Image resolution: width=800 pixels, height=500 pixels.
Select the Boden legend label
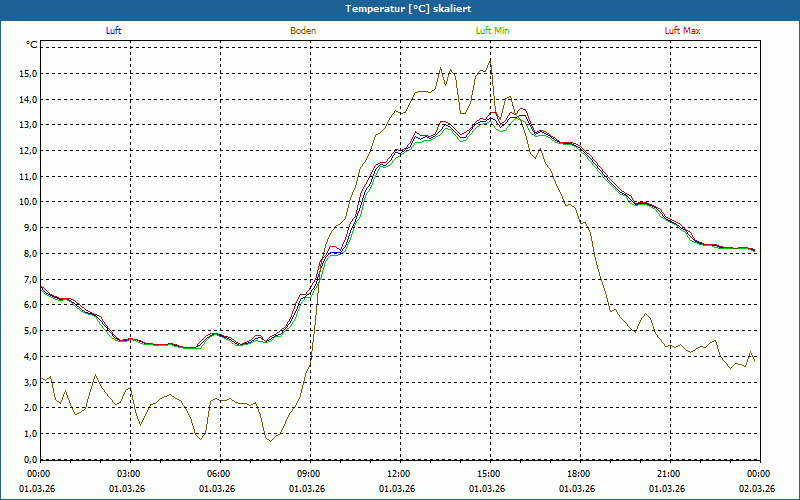(x=303, y=31)
